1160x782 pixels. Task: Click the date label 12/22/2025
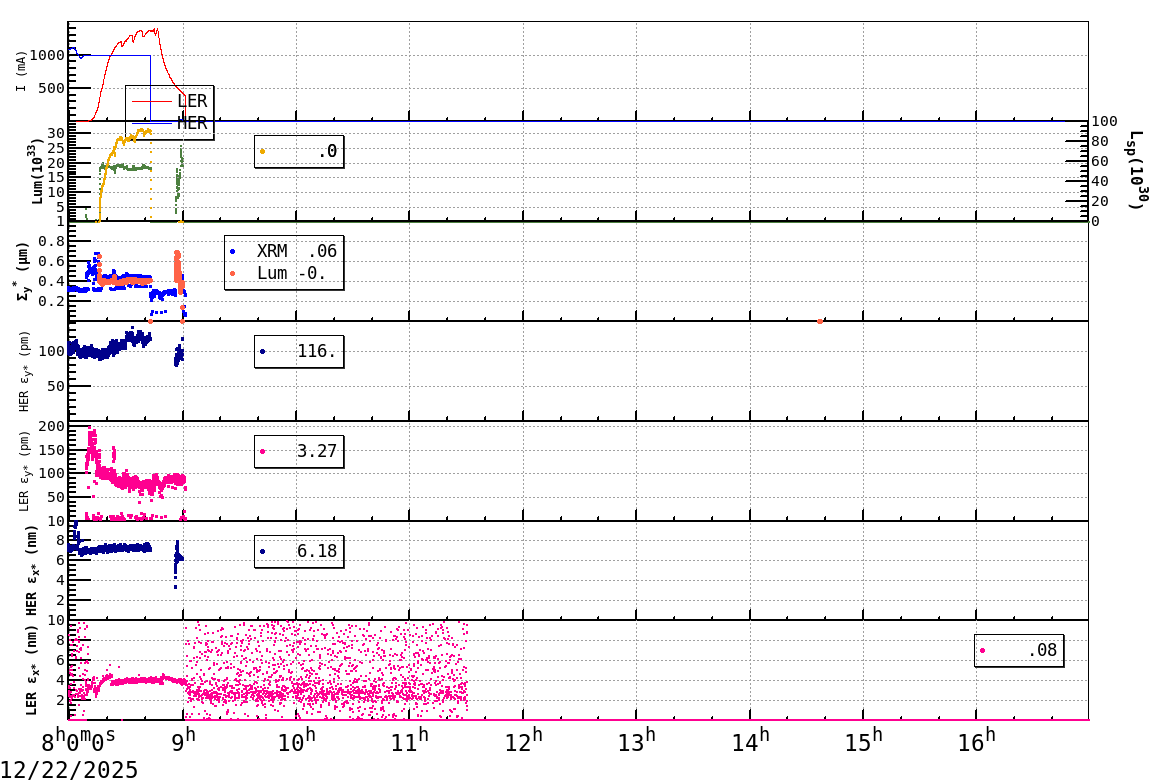70,770
